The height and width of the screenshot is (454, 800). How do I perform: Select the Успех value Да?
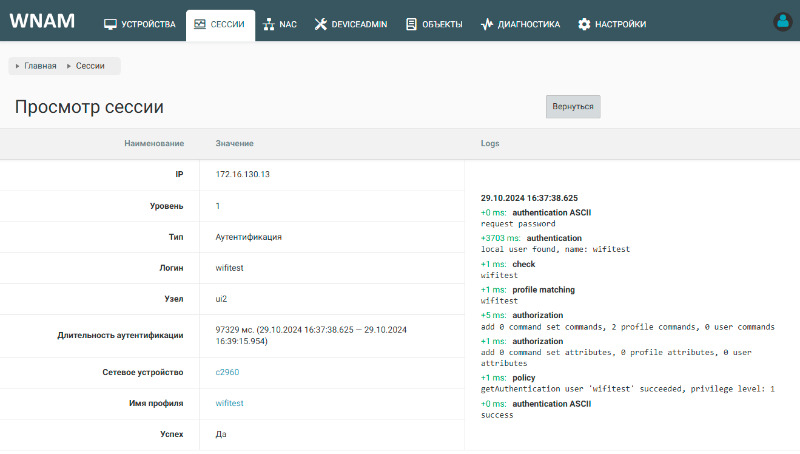point(221,434)
